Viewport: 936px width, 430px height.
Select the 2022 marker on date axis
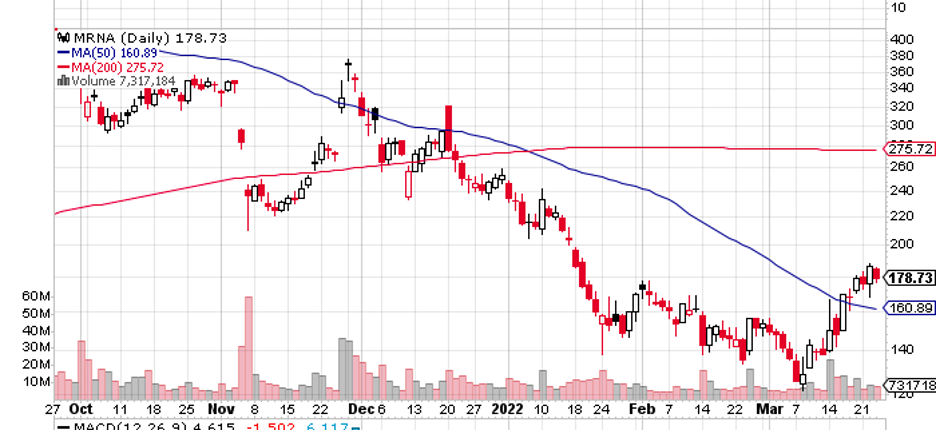point(508,410)
